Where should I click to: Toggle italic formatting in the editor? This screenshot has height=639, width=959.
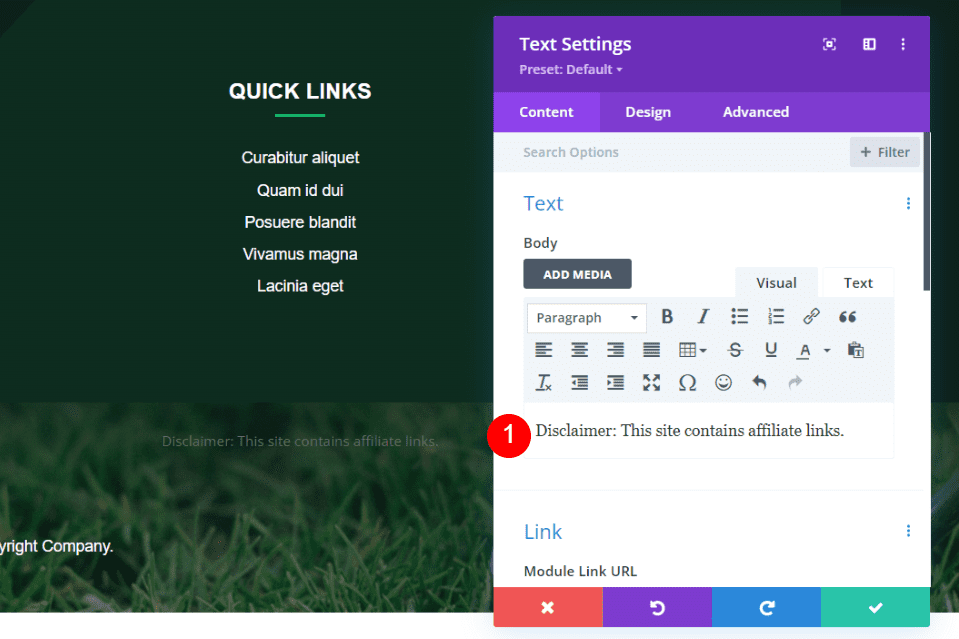coord(703,316)
